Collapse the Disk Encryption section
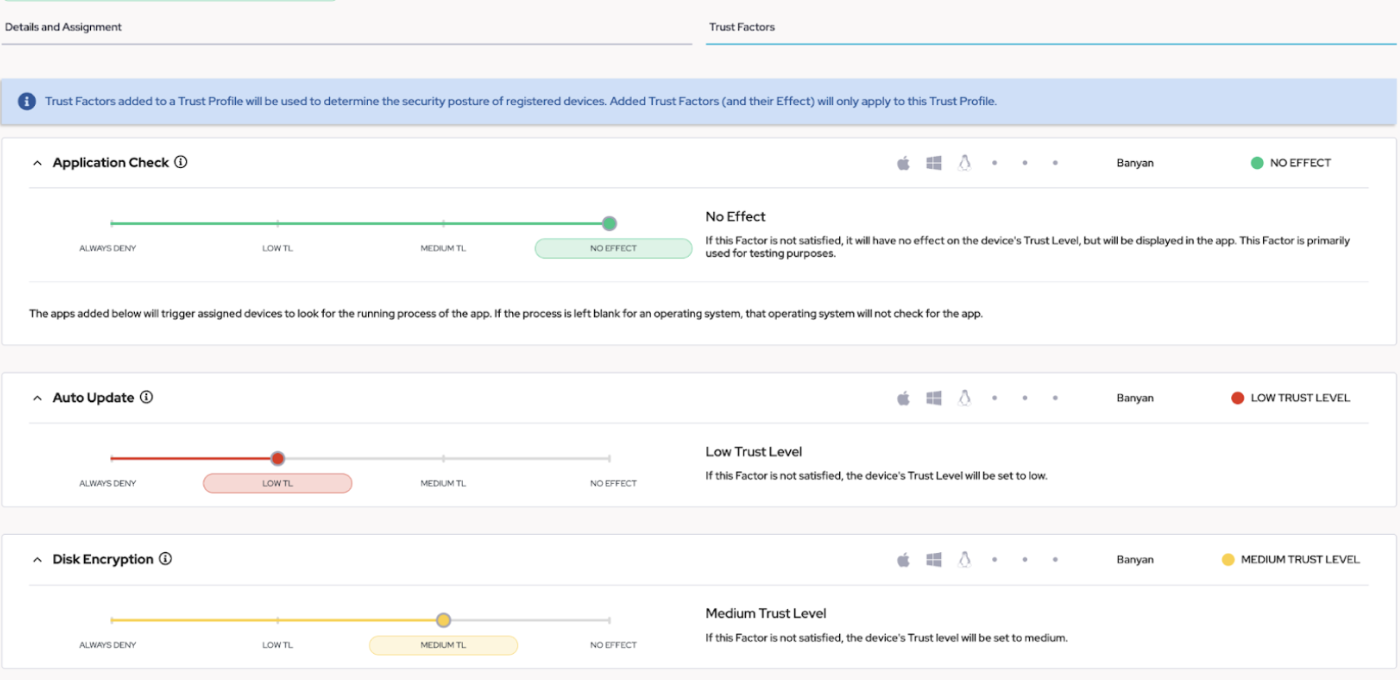1400x680 pixels. click(x=37, y=560)
